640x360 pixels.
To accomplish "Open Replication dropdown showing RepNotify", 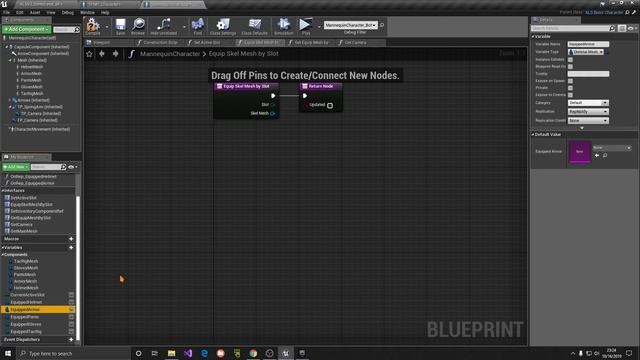I will pyautogui.click(x=588, y=111).
